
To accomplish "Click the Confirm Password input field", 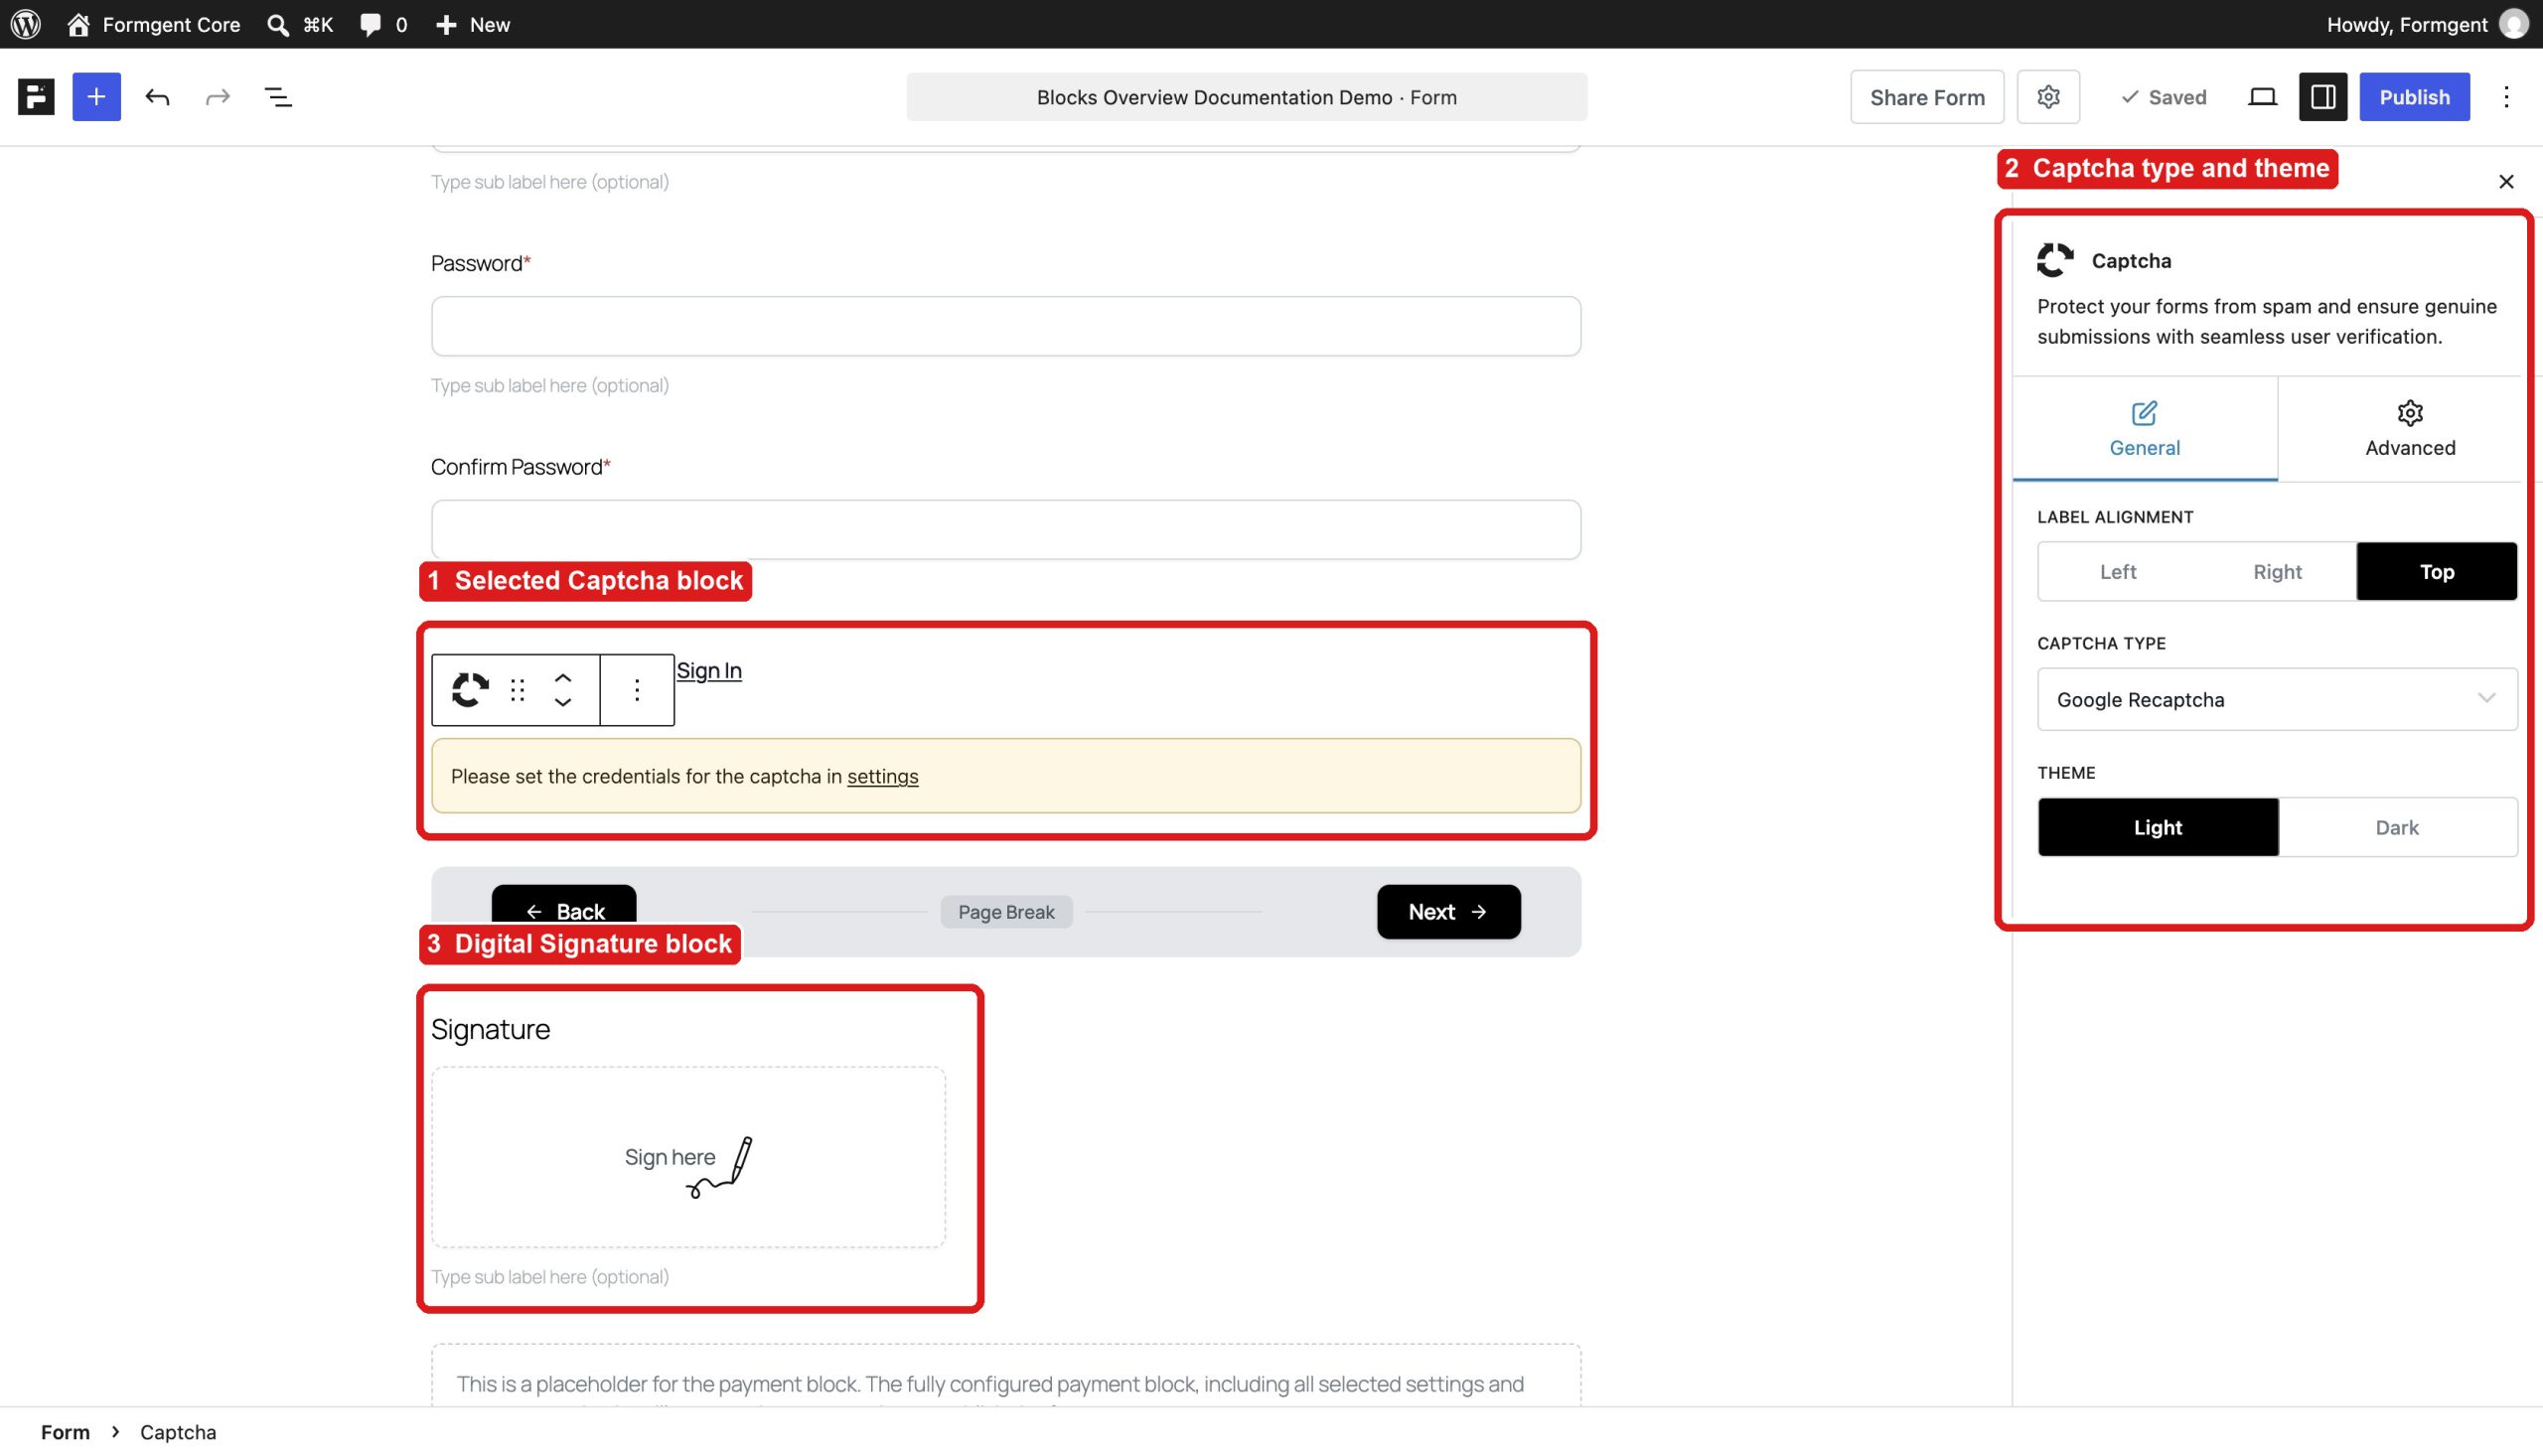I will coord(1006,530).
